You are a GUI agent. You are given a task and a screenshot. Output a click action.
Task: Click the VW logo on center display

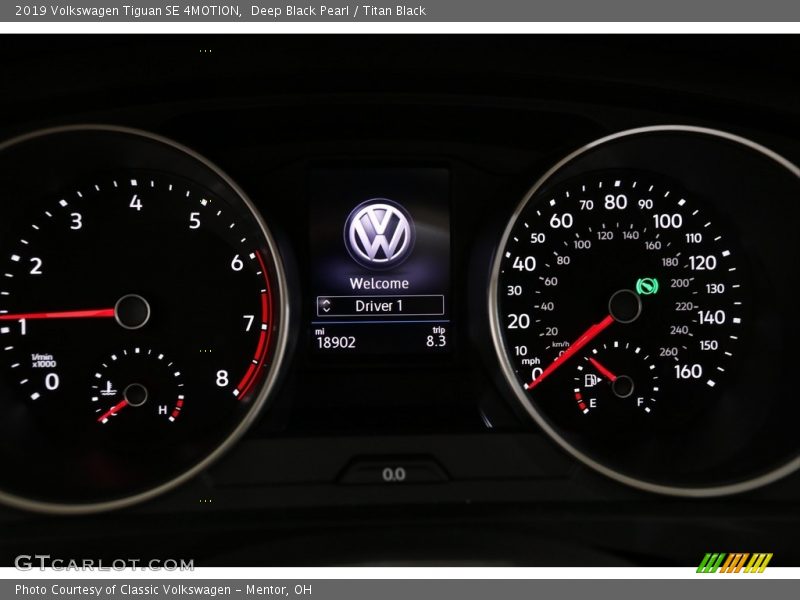(x=379, y=234)
